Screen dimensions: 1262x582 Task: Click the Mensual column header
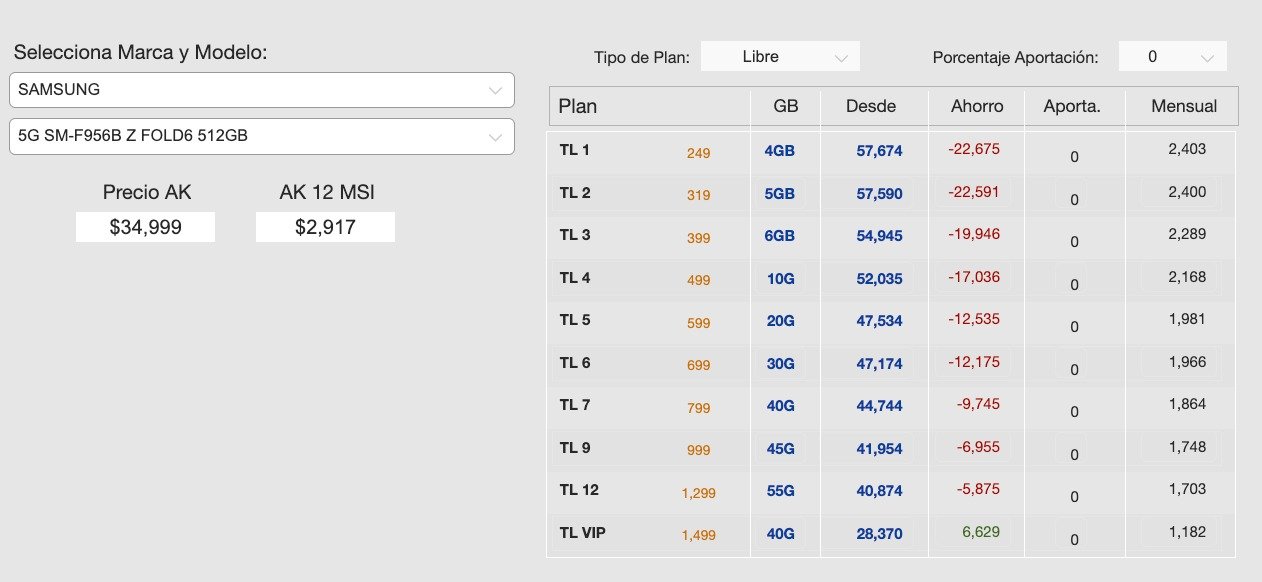pyautogui.click(x=1184, y=106)
